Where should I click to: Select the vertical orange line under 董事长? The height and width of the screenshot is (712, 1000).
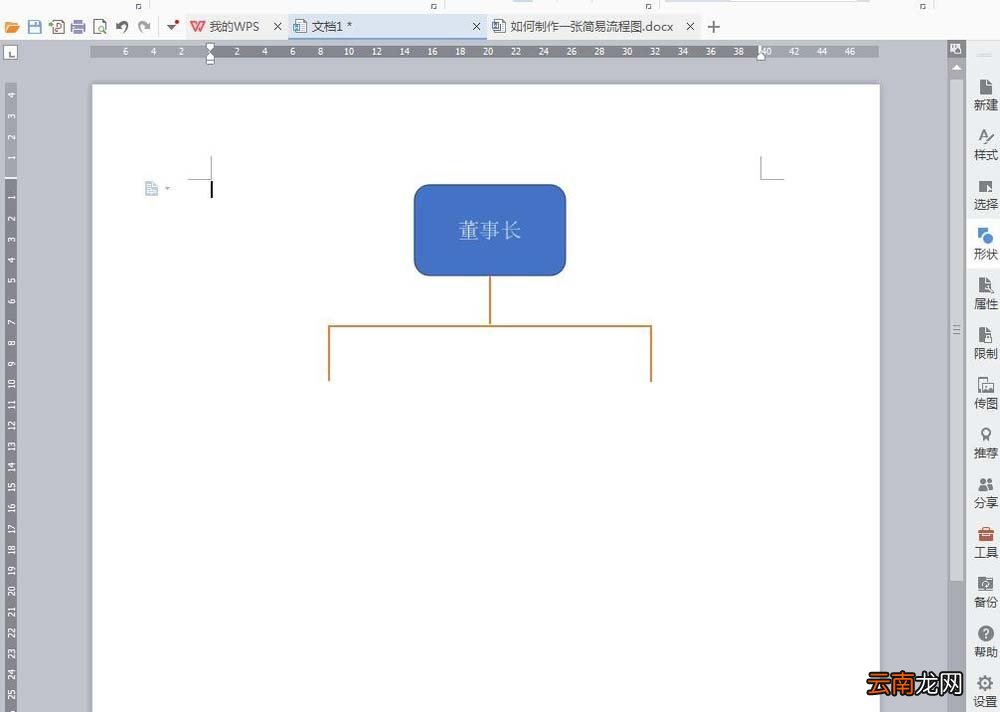click(490, 300)
